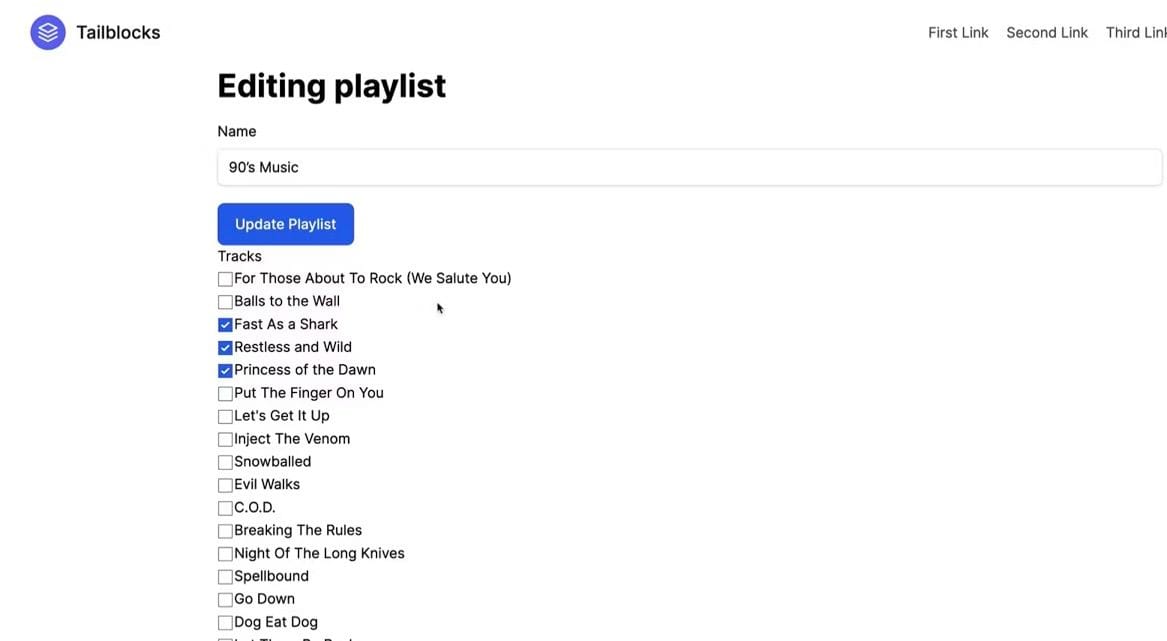Click the Tailblocks brand name text
Viewport: 1167px width, 641px height.
(118, 33)
